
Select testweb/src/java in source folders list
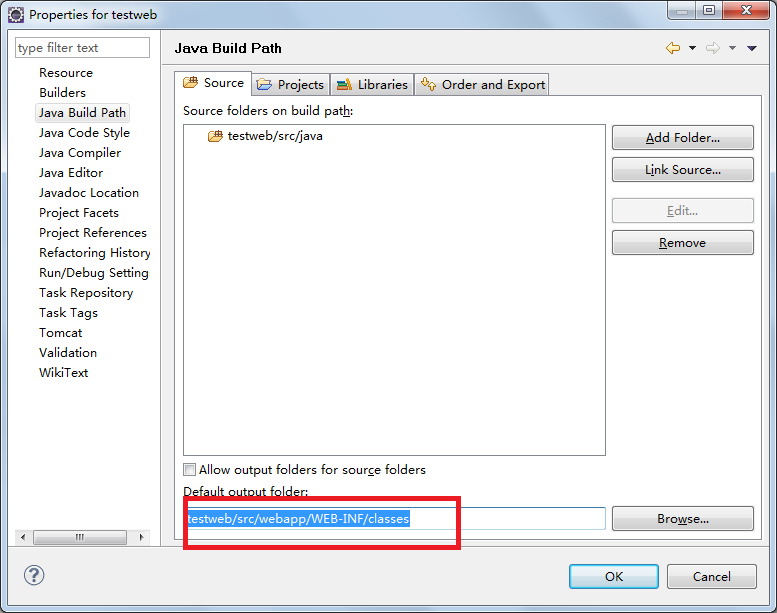[275, 136]
